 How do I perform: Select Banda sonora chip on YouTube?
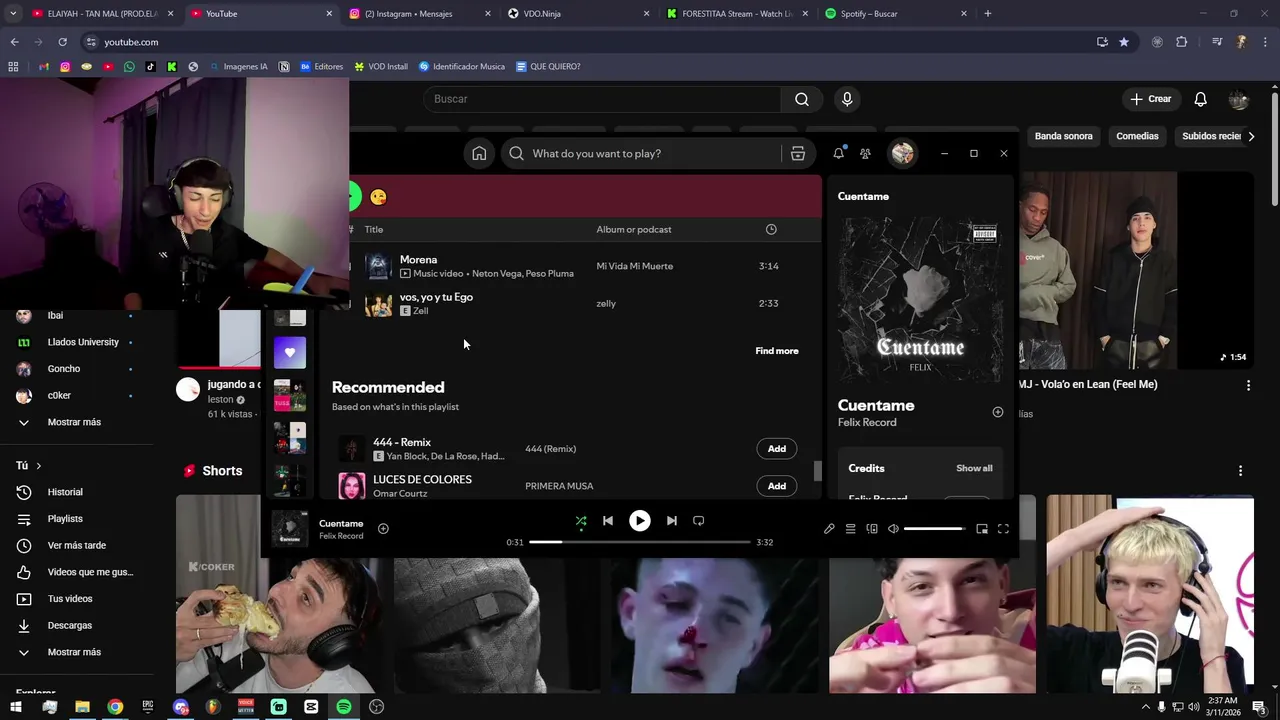(x=1063, y=136)
